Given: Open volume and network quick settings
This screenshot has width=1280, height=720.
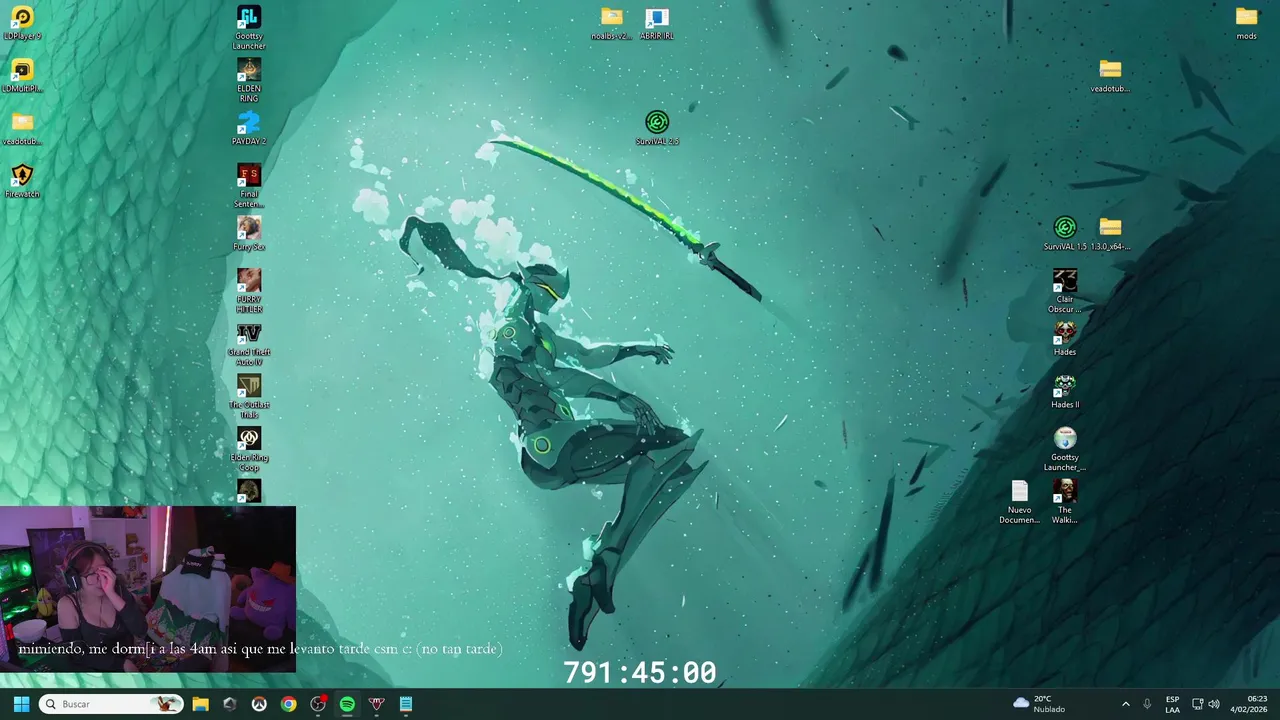Looking at the screenshot, I should pyautogui.click(x=1206, y=704).
